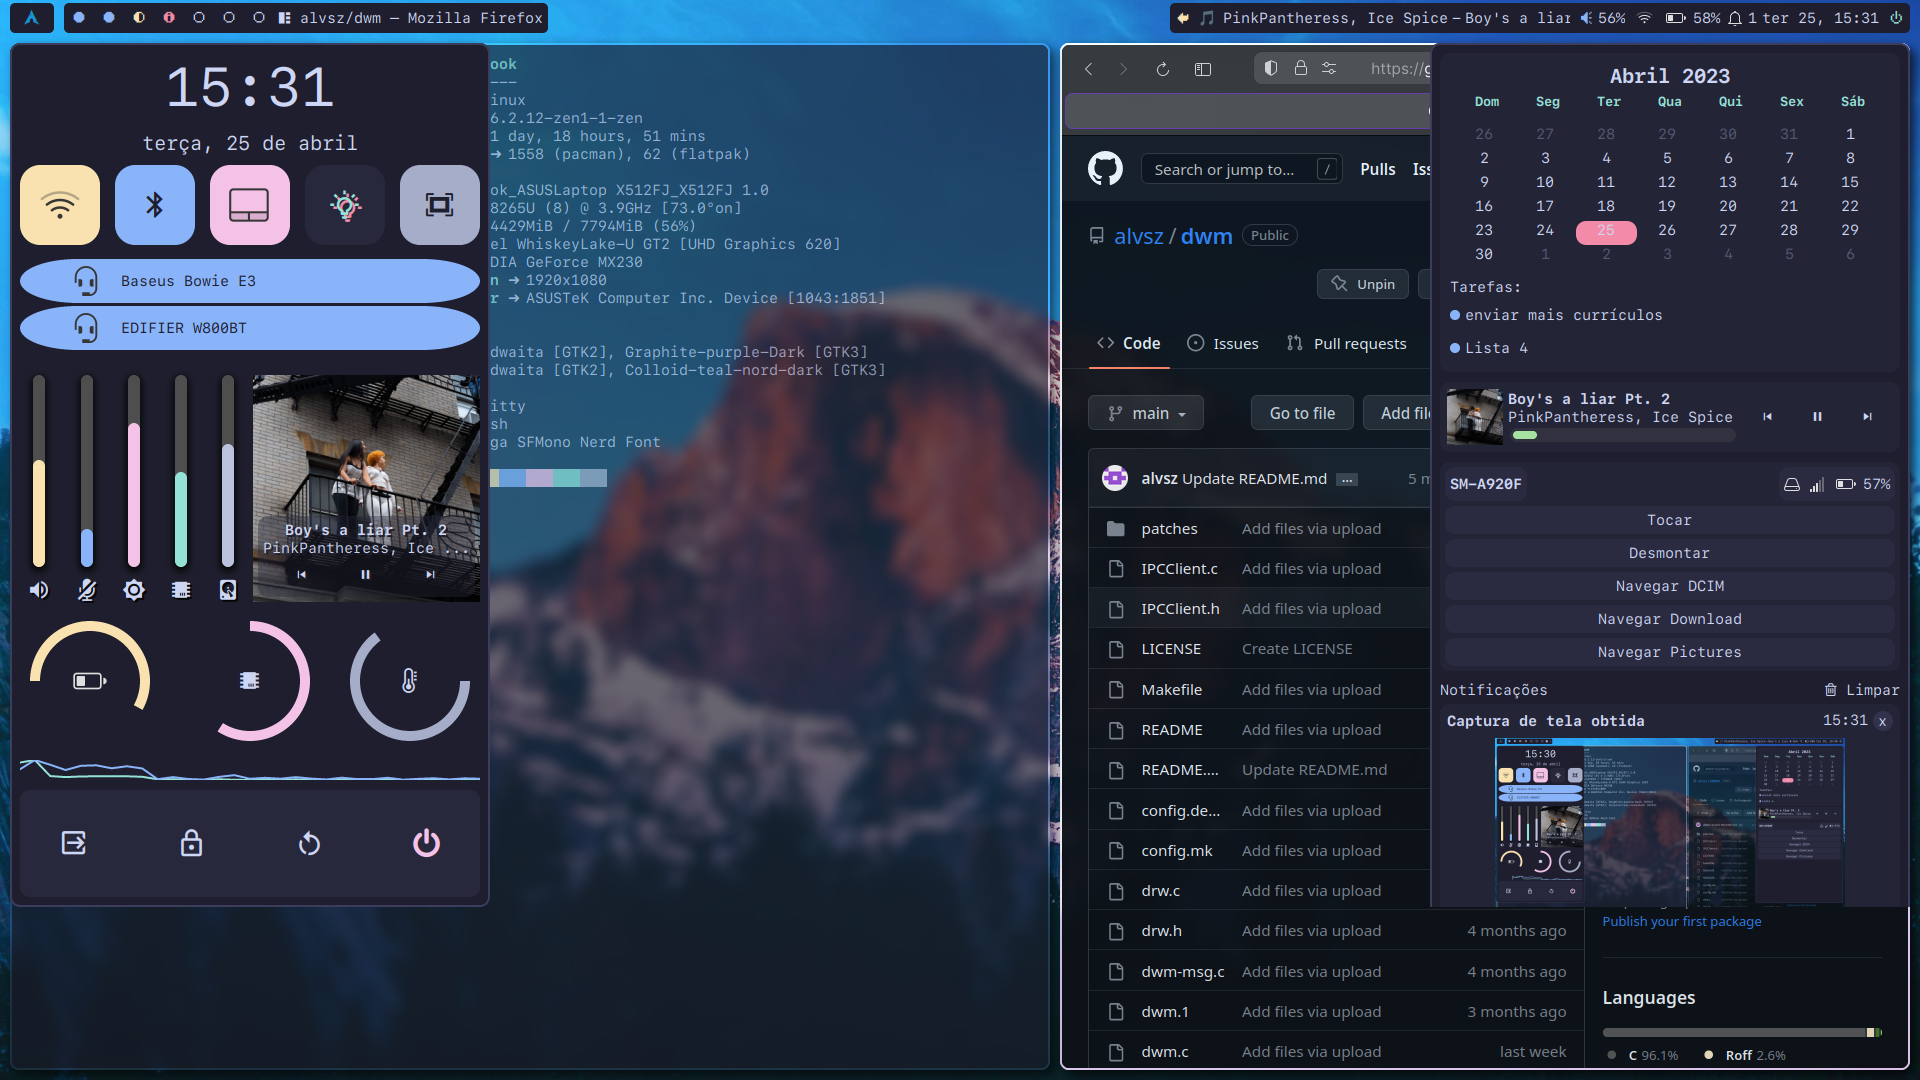This screenshot has height=1080, width=1920.
Task: Click the screenshot capture icon button
Action: coord(439,205)
